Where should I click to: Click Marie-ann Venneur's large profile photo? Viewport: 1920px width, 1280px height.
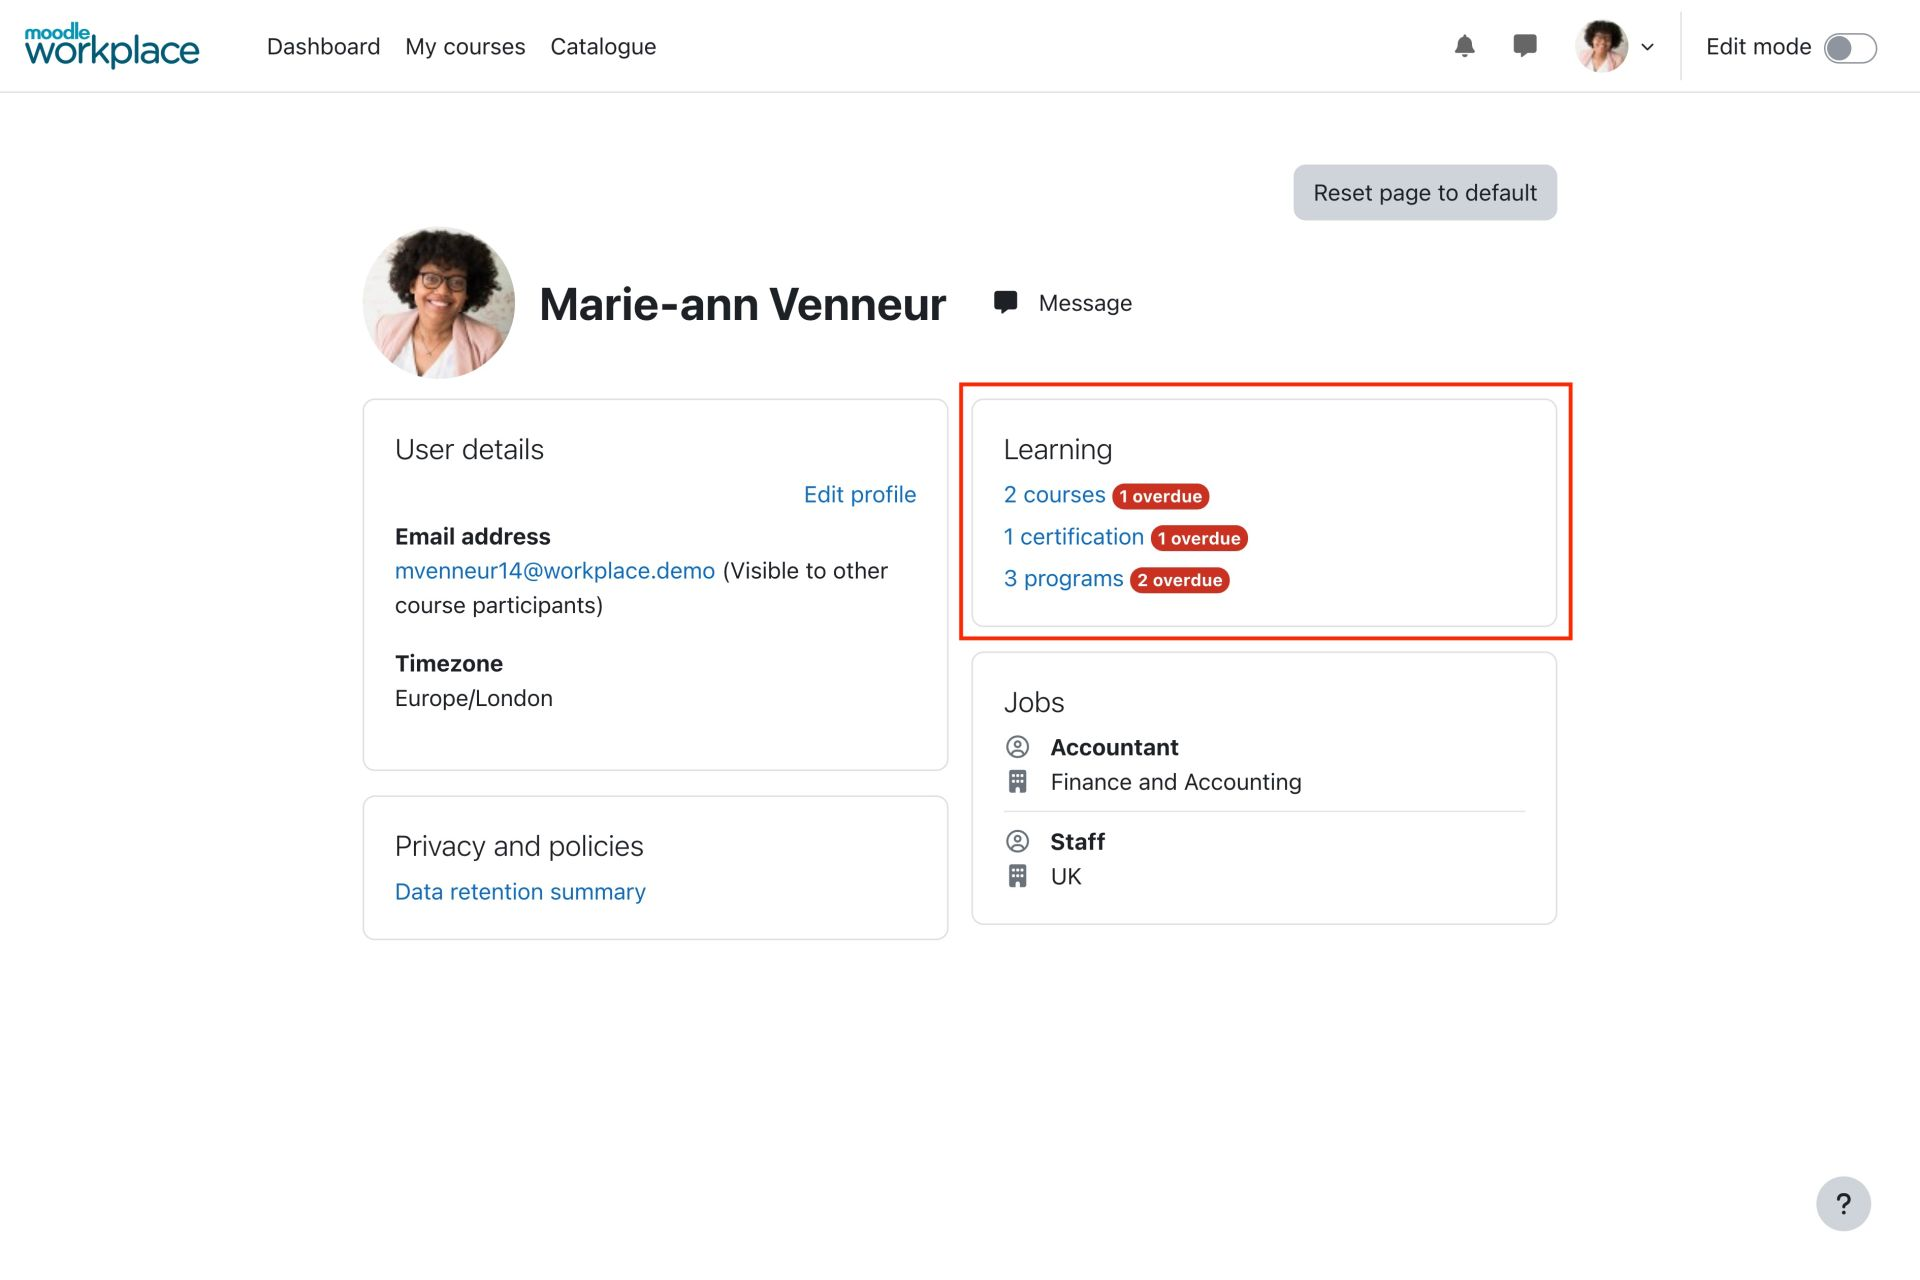(x=439, y=303)
